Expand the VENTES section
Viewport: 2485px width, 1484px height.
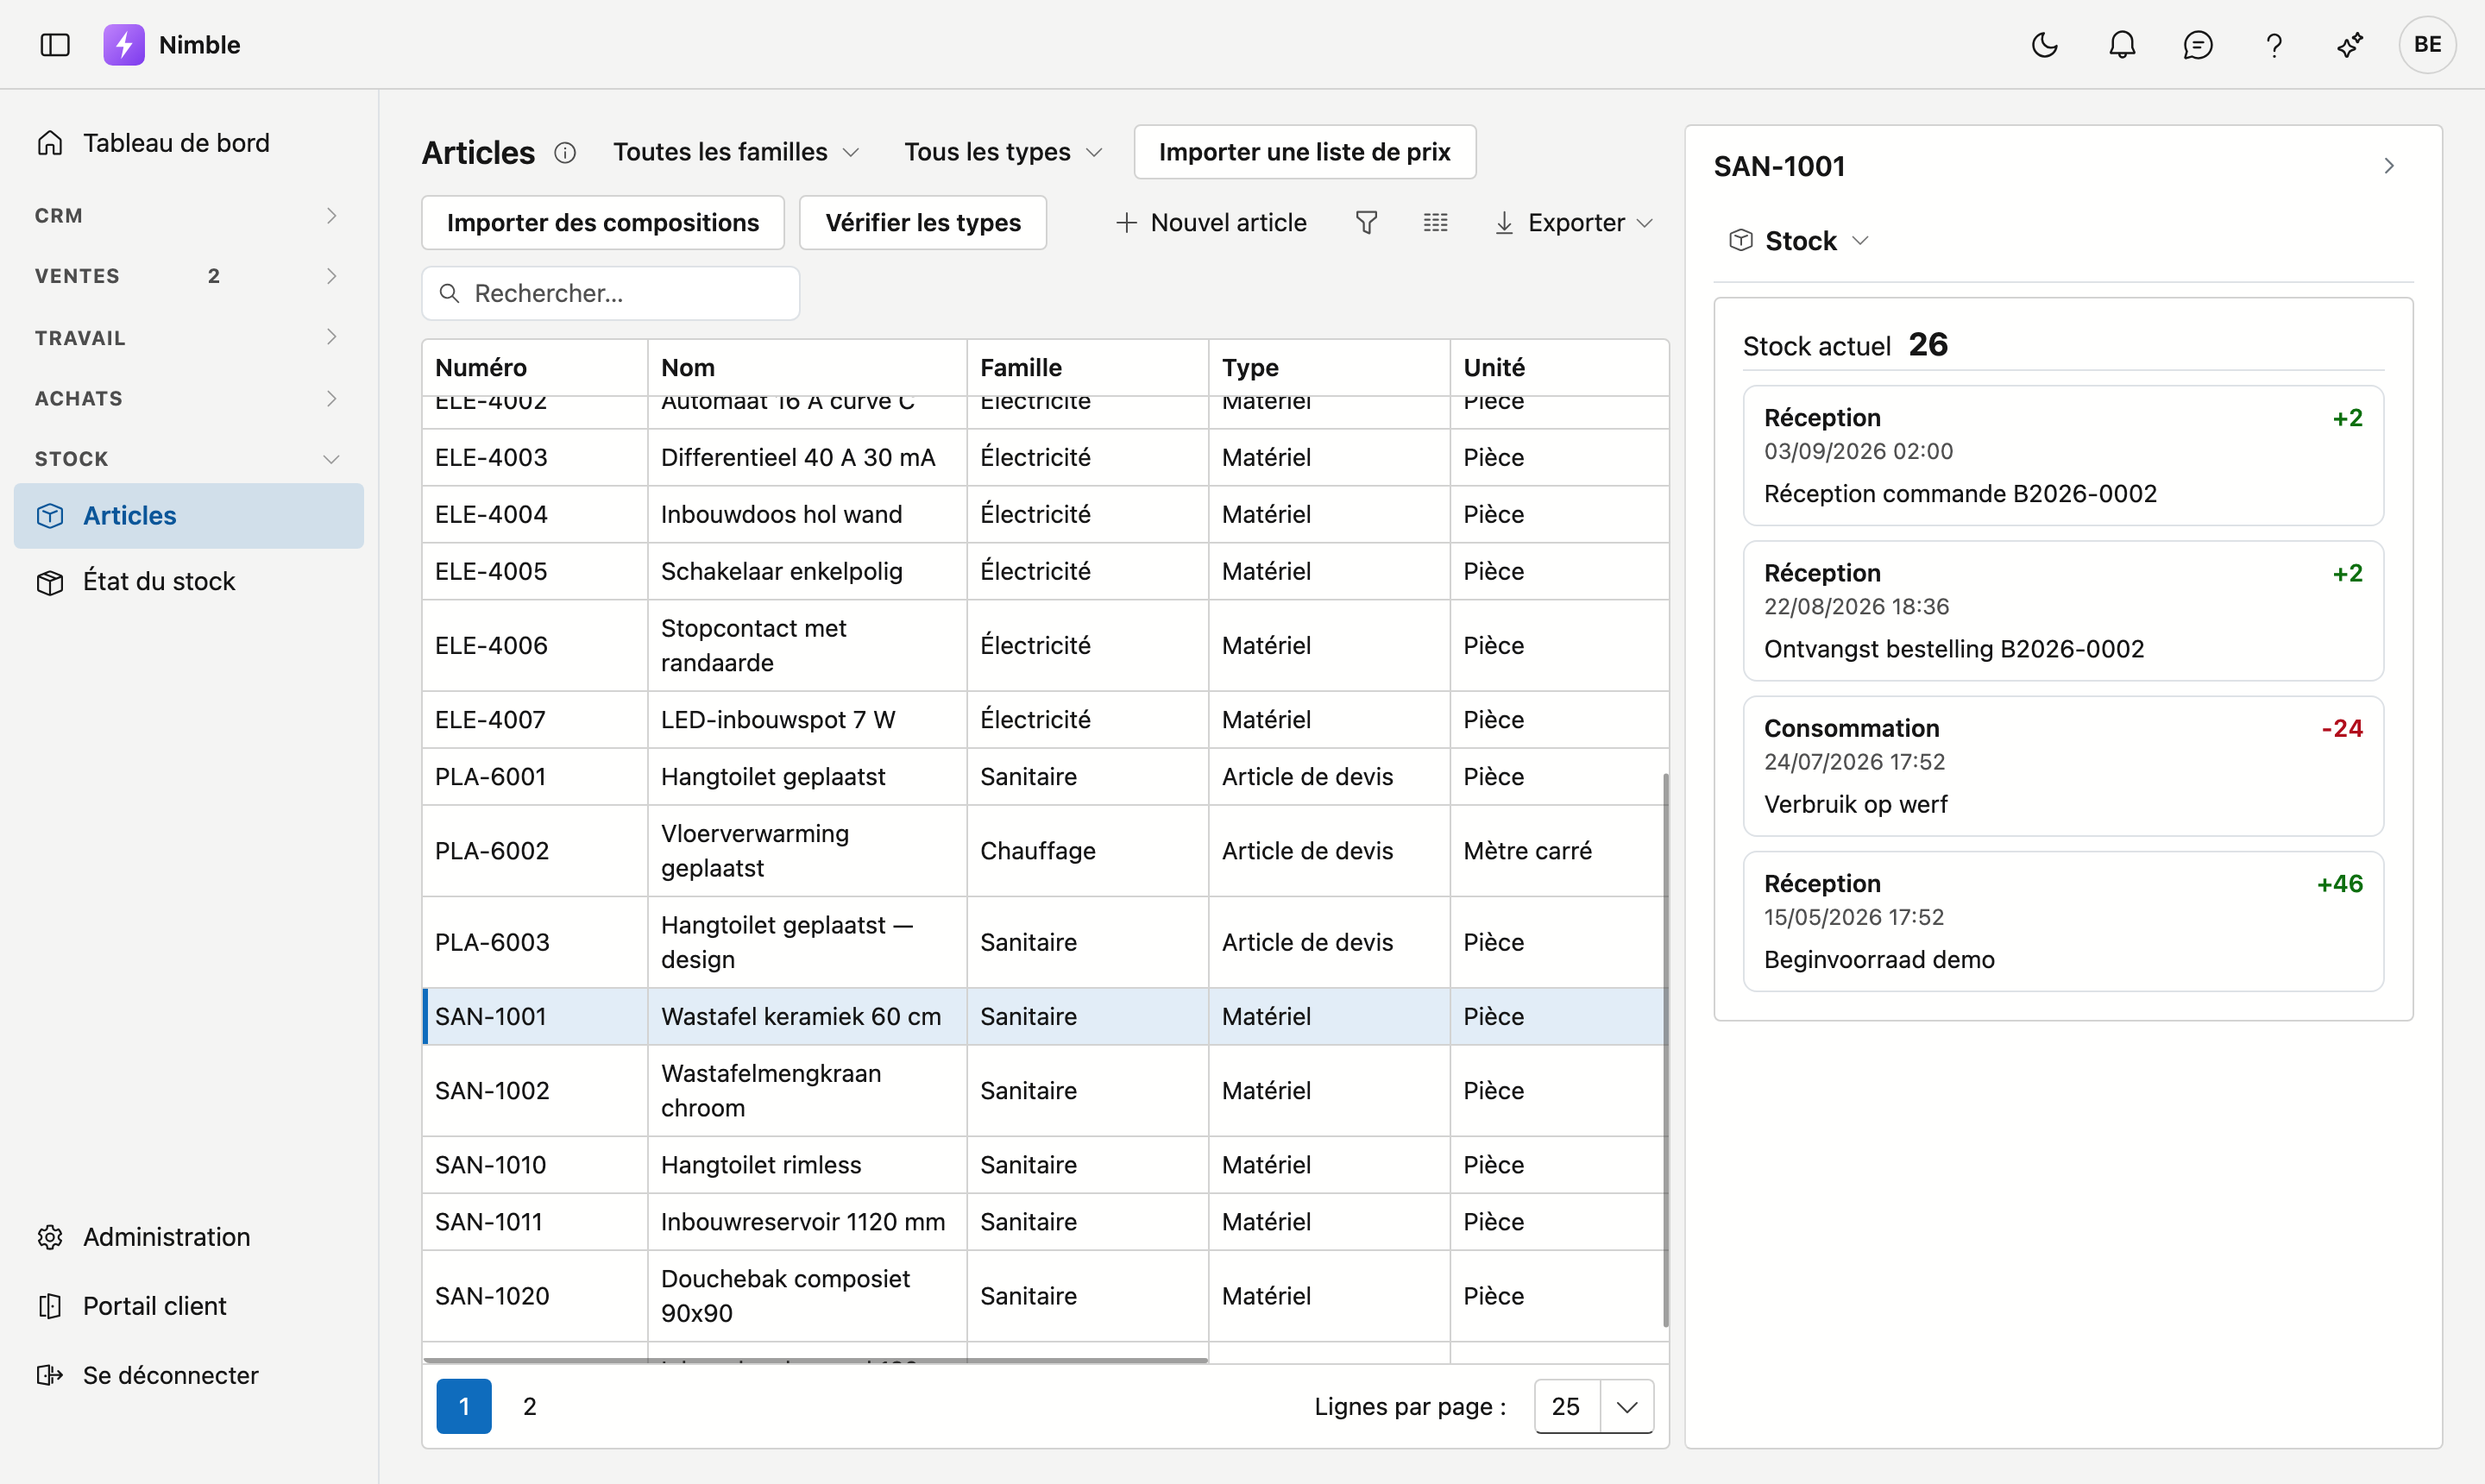[x=189, y=276]
